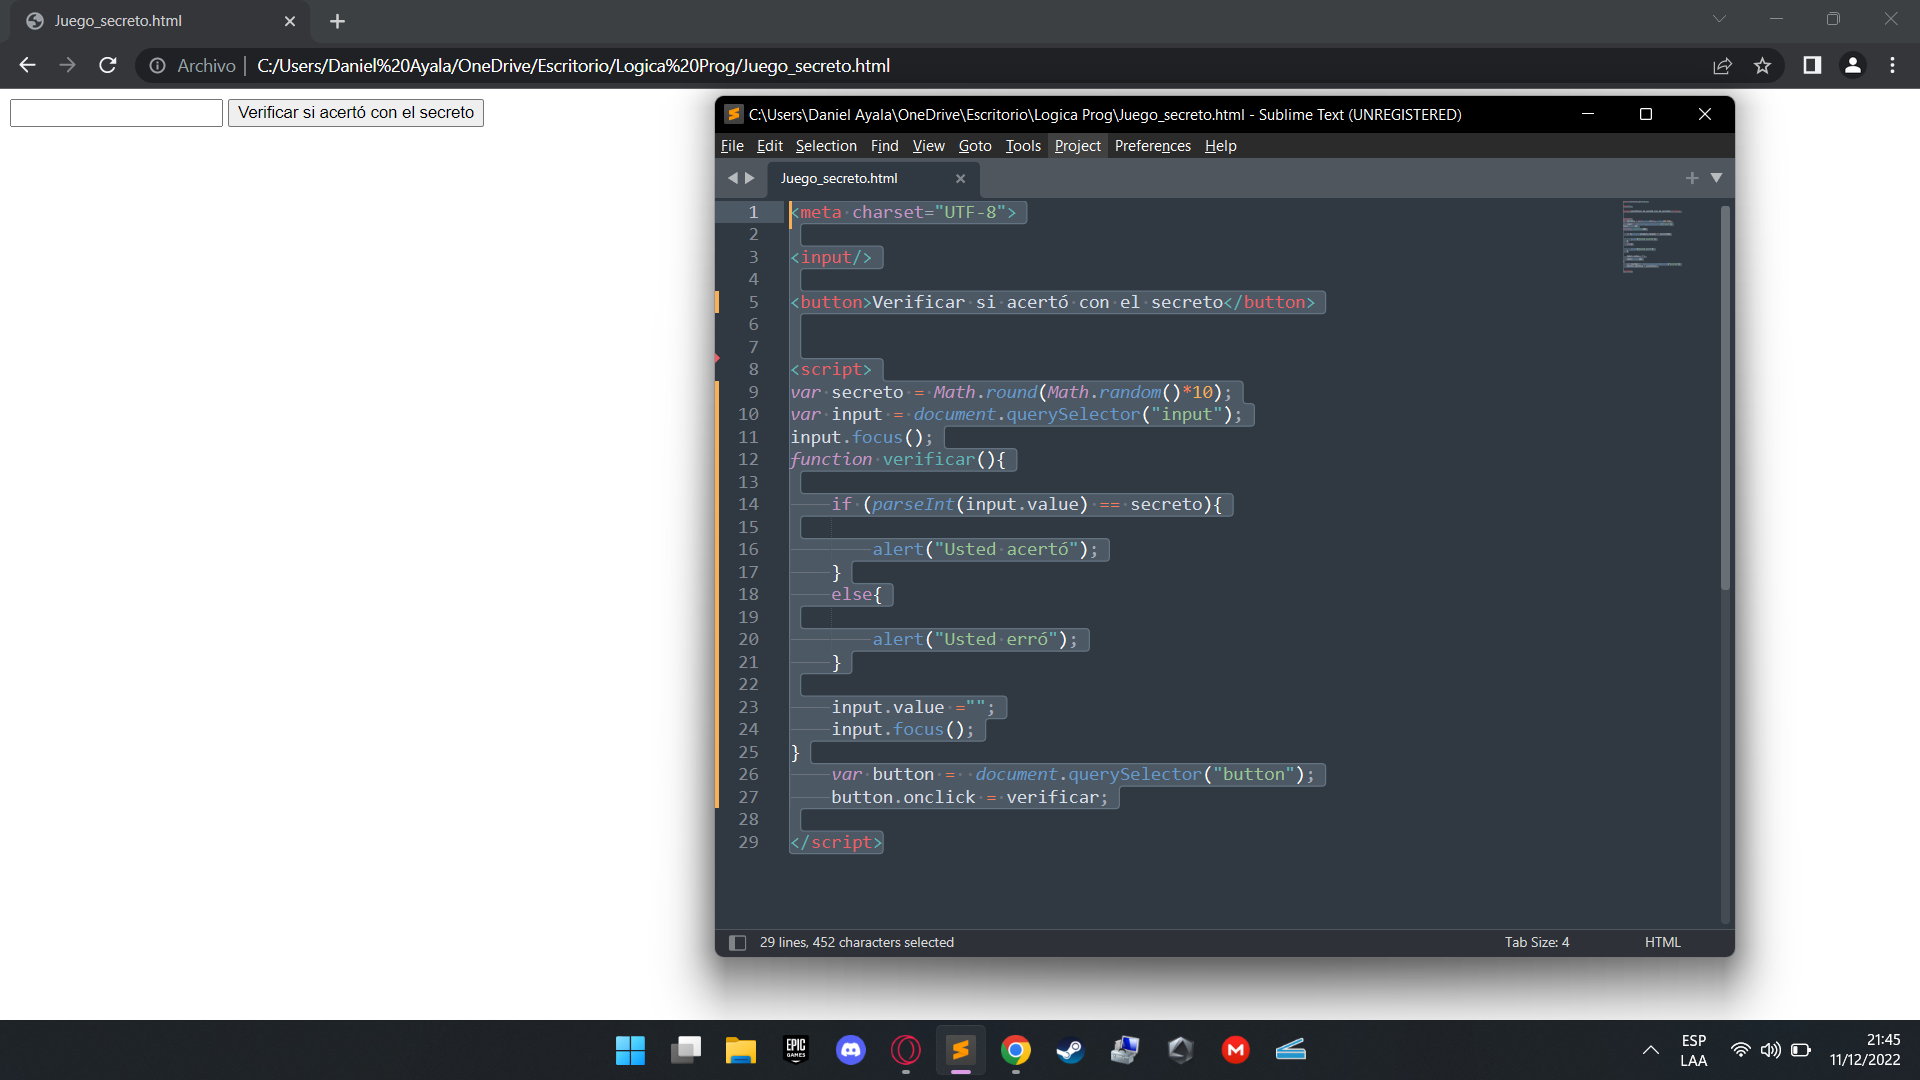Launch Epic Games from the taskbar
Viewport: 1920px width, 1080px height.
tap(796, 1050)
